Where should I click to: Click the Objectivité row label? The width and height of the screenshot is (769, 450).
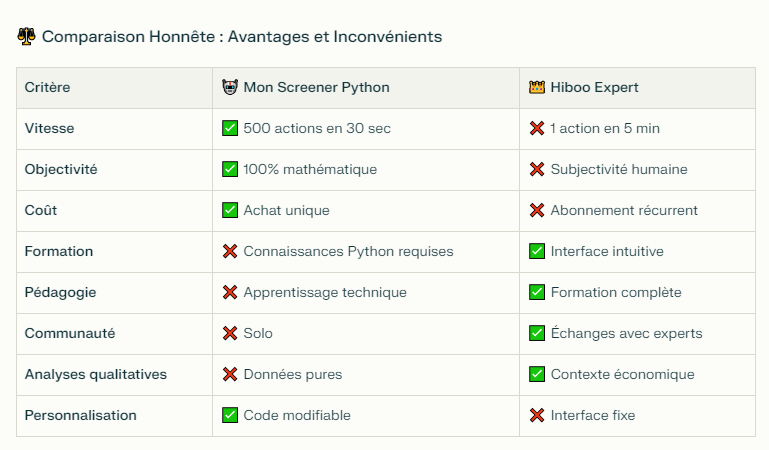tap(61, 170)
